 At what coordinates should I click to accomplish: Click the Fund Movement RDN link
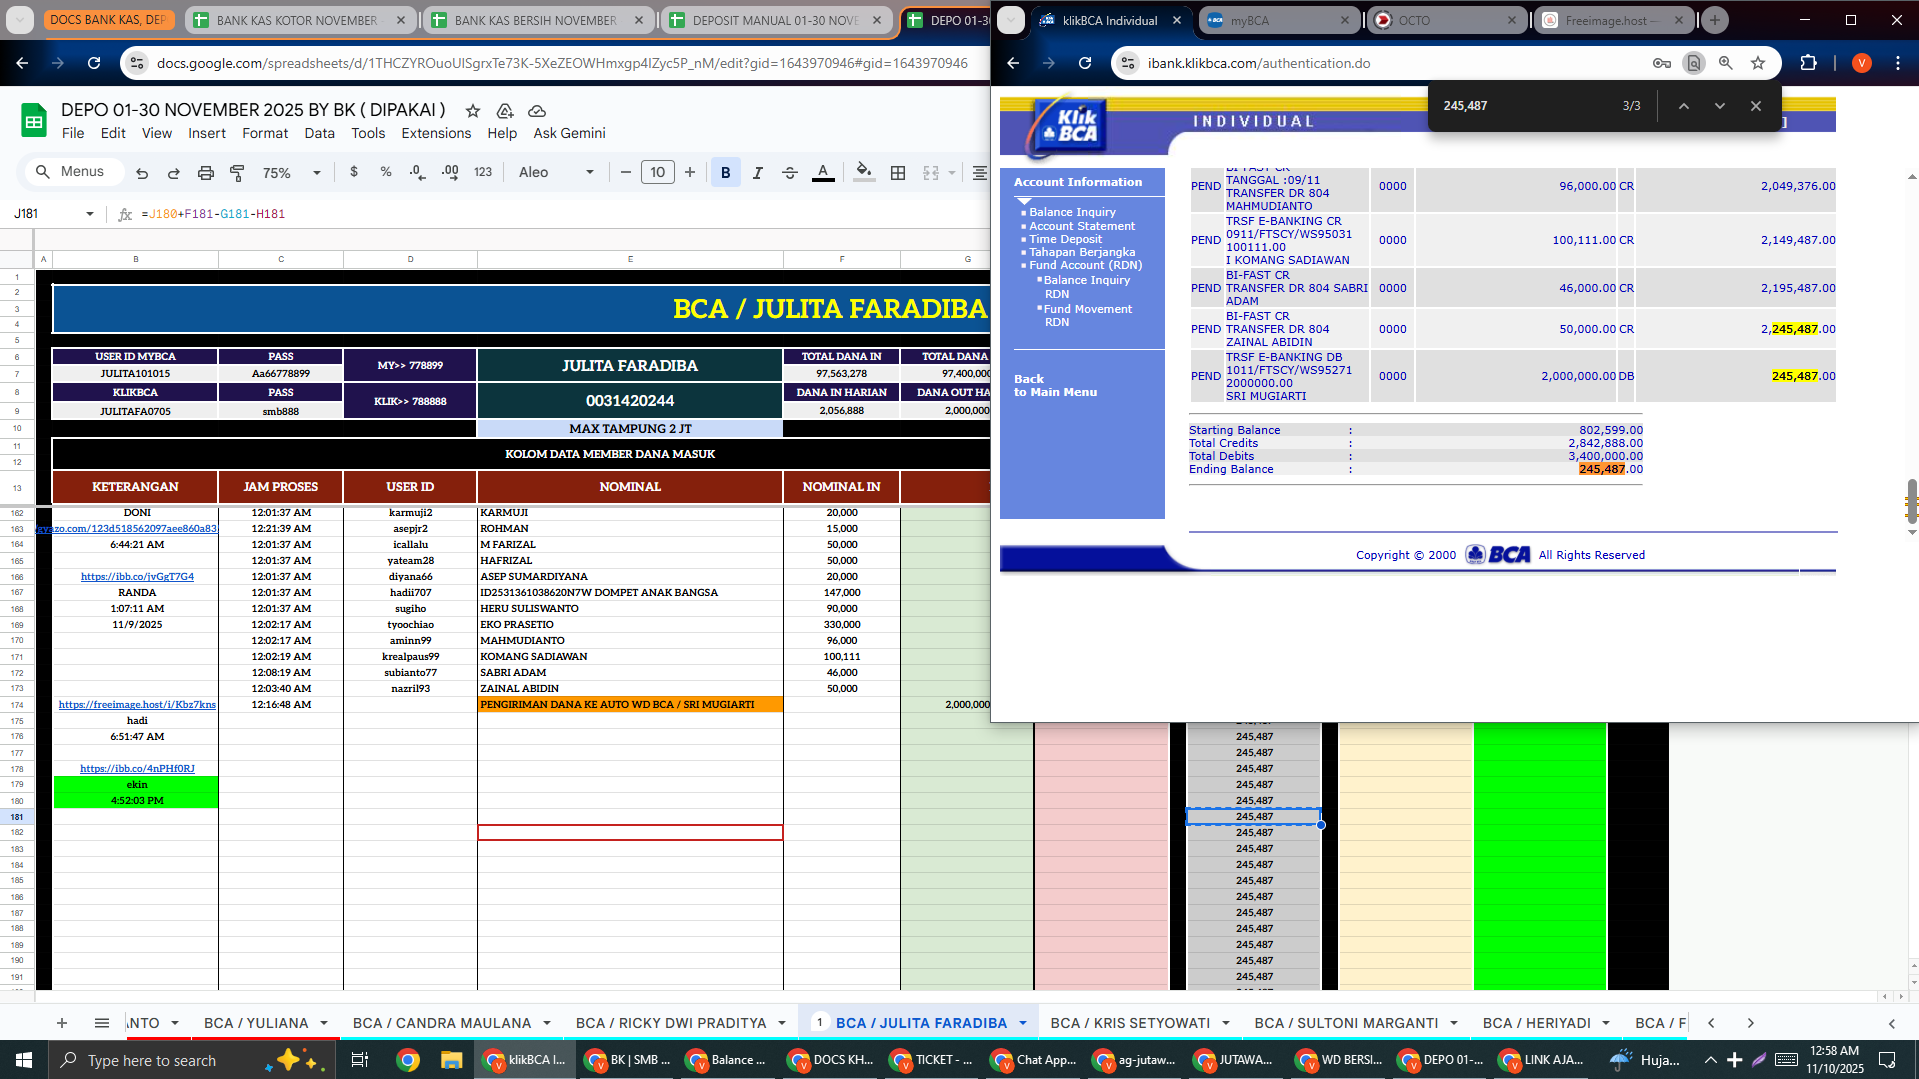1088,315
